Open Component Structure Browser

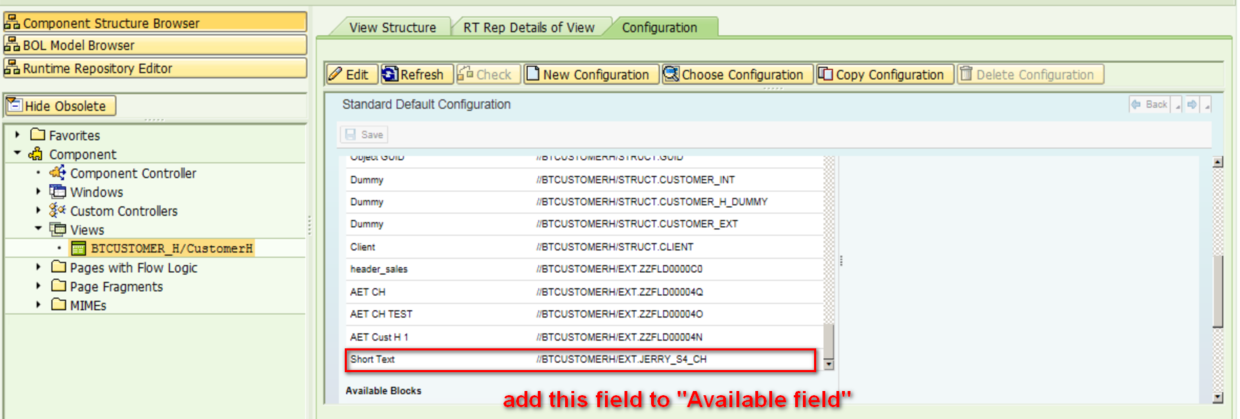[x=155, y=22]
